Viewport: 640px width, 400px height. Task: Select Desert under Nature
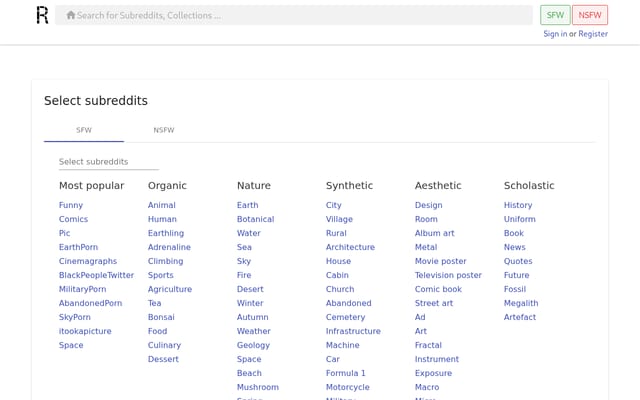(250, 289)
